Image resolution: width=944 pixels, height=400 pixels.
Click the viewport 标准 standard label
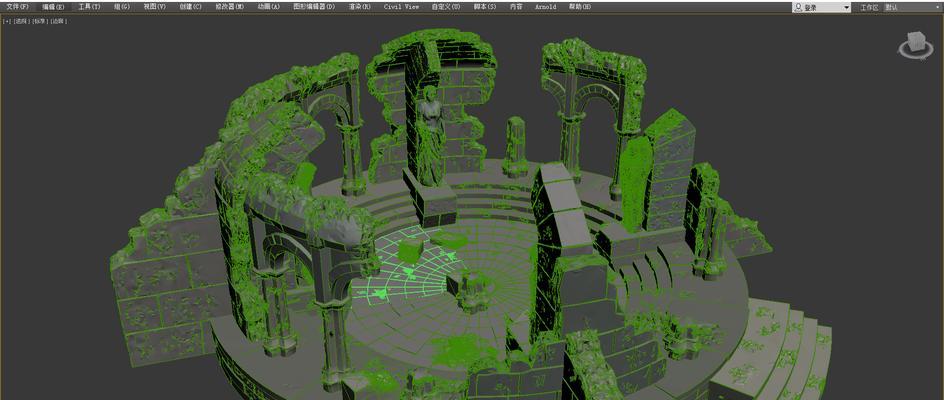point(40,21)
